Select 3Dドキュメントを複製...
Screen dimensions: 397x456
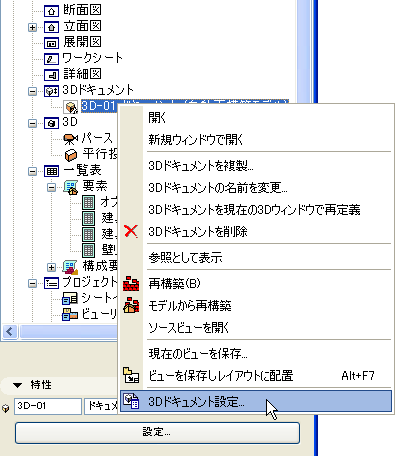[x=256, y=165]
